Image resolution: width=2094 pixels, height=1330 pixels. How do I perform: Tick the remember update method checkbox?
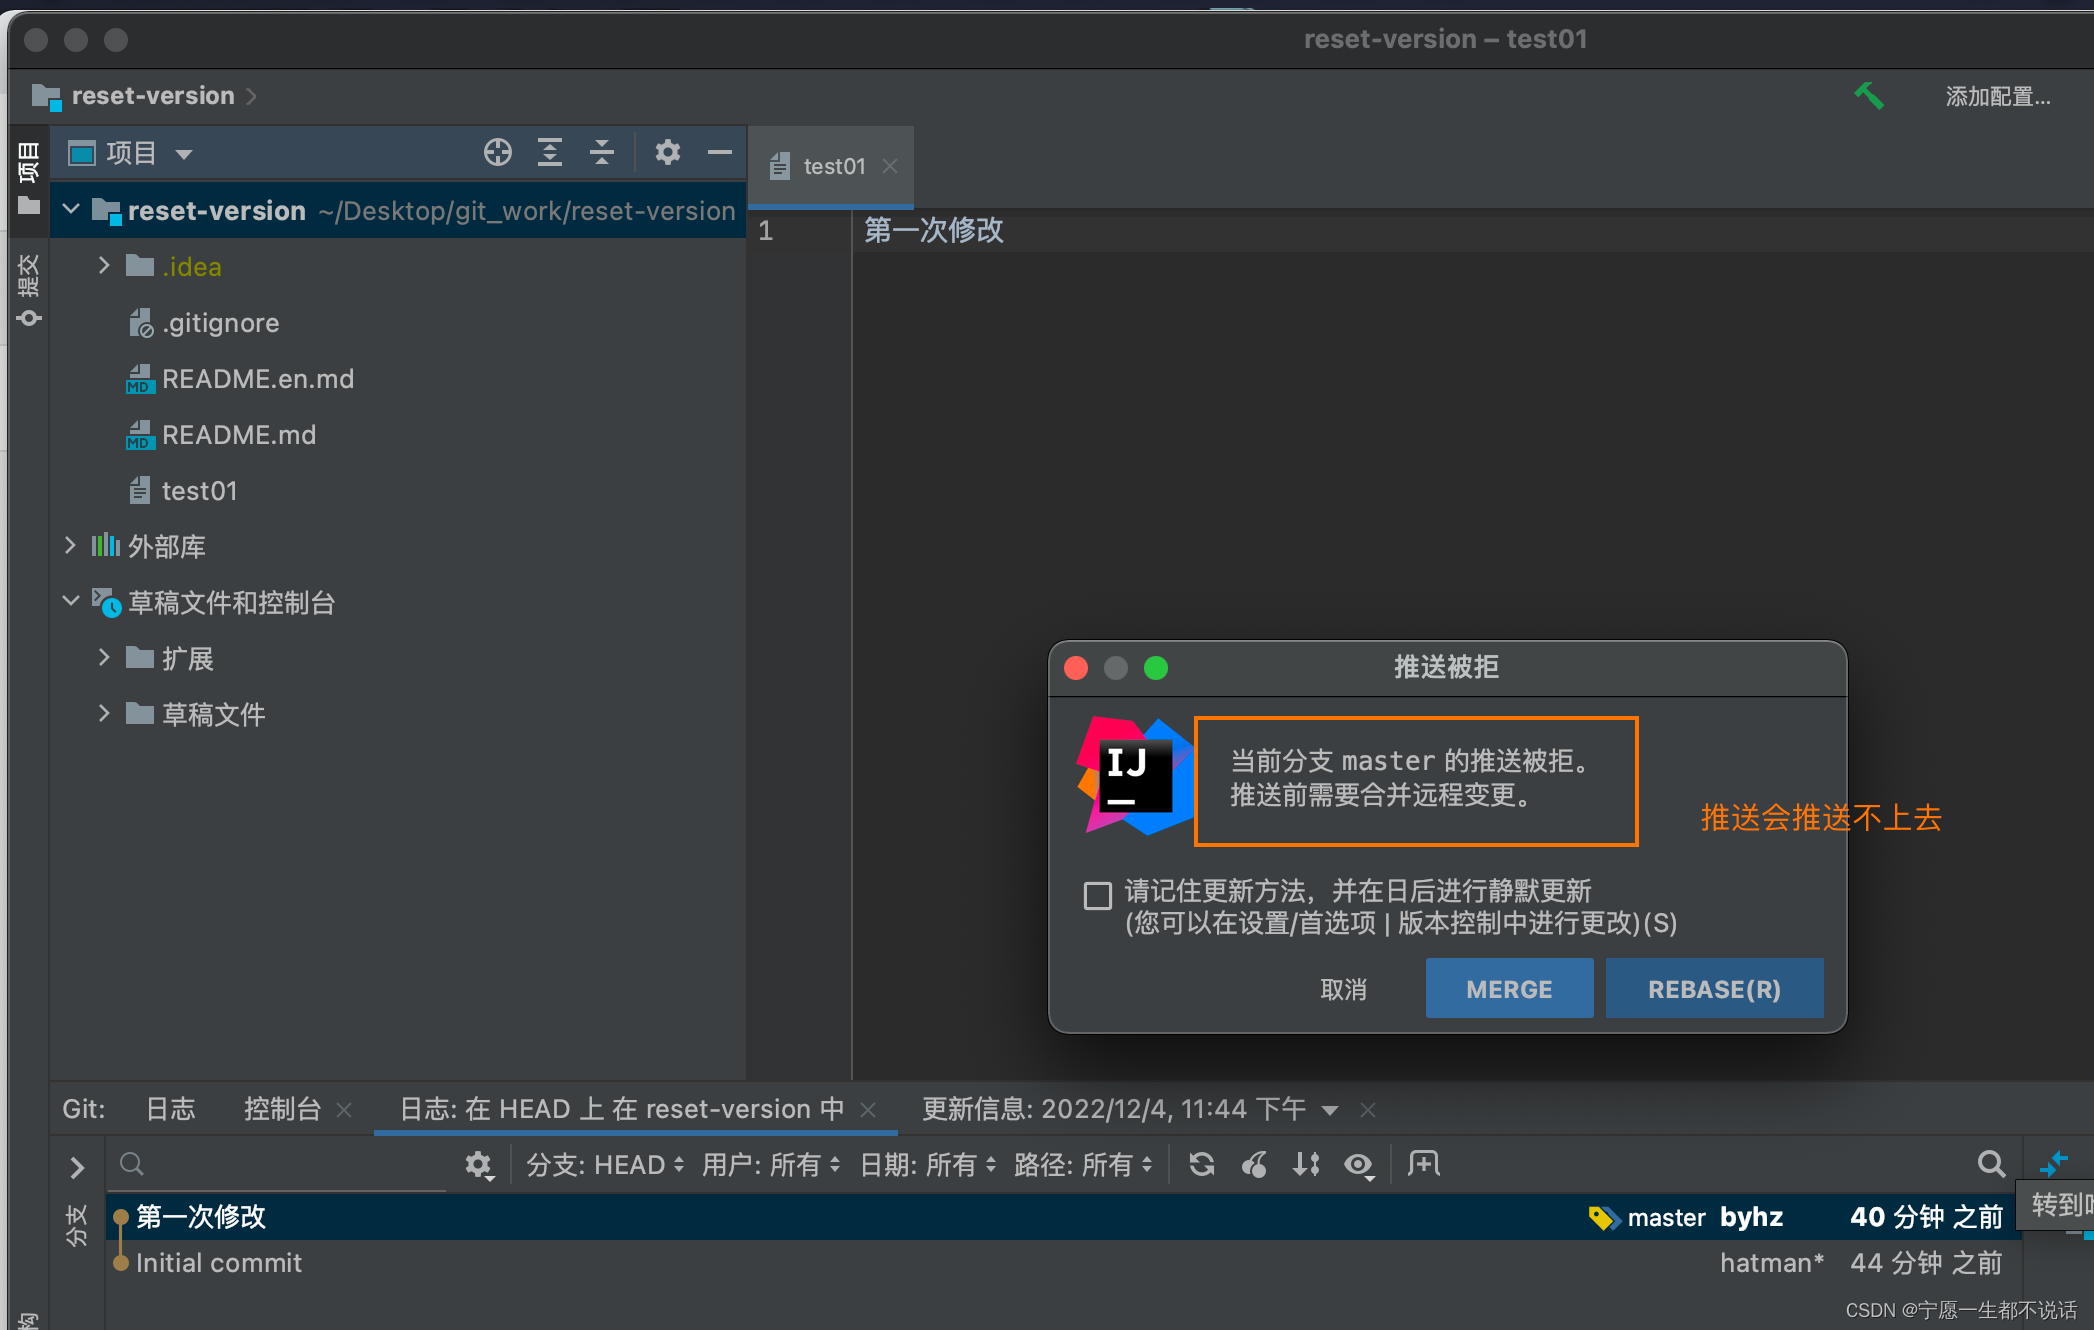(1097, 895)
